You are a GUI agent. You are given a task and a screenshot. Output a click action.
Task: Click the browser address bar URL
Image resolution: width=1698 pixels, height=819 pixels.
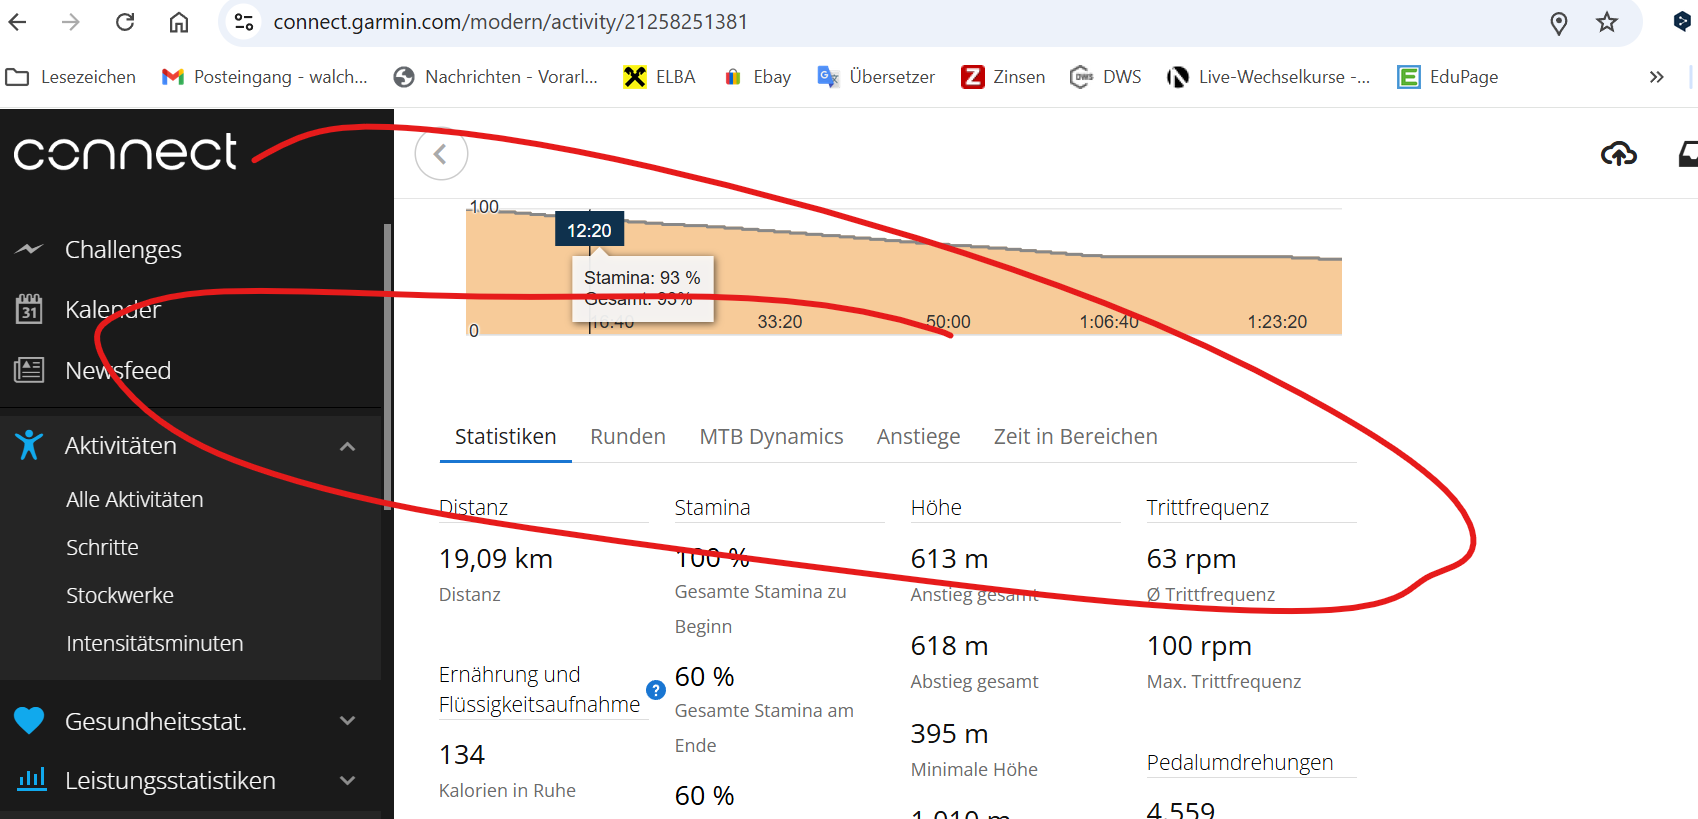pyautogui.click(x=510, y=22)
